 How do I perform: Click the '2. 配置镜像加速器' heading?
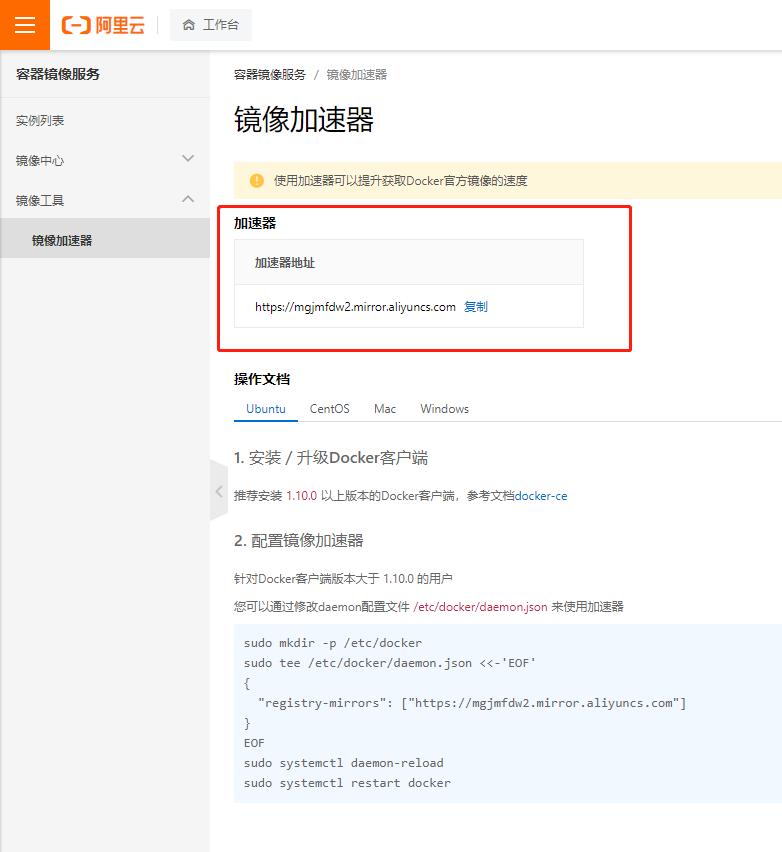tap(299, 541)
